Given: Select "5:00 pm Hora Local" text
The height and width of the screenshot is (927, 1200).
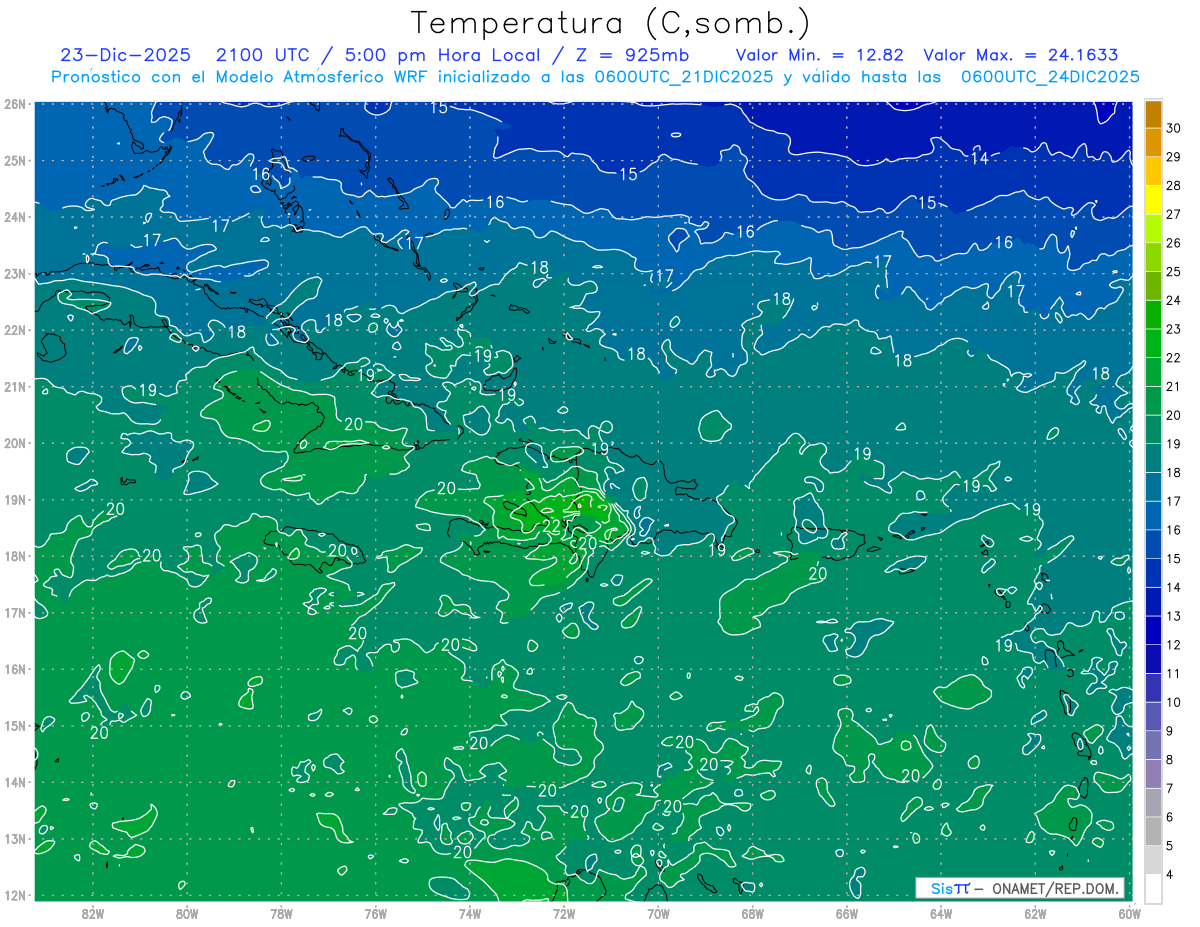Looking at the screenshot, I should (x=443, y=55).
